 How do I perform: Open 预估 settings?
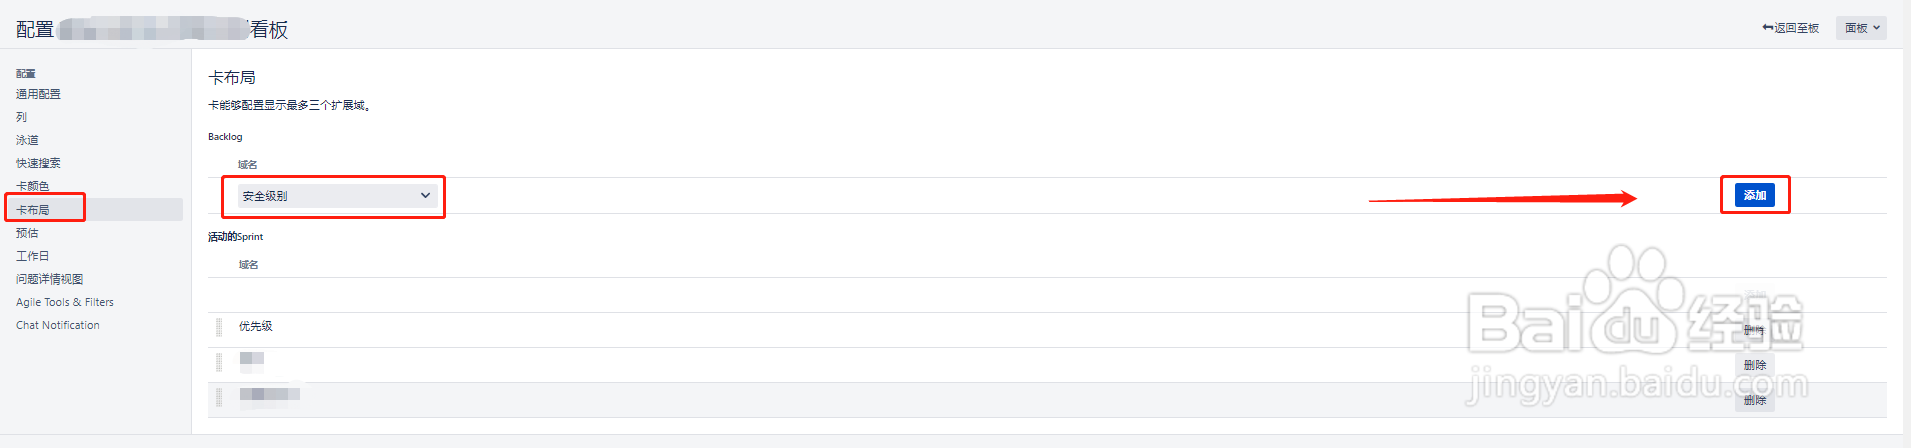[x=27, y=233]
